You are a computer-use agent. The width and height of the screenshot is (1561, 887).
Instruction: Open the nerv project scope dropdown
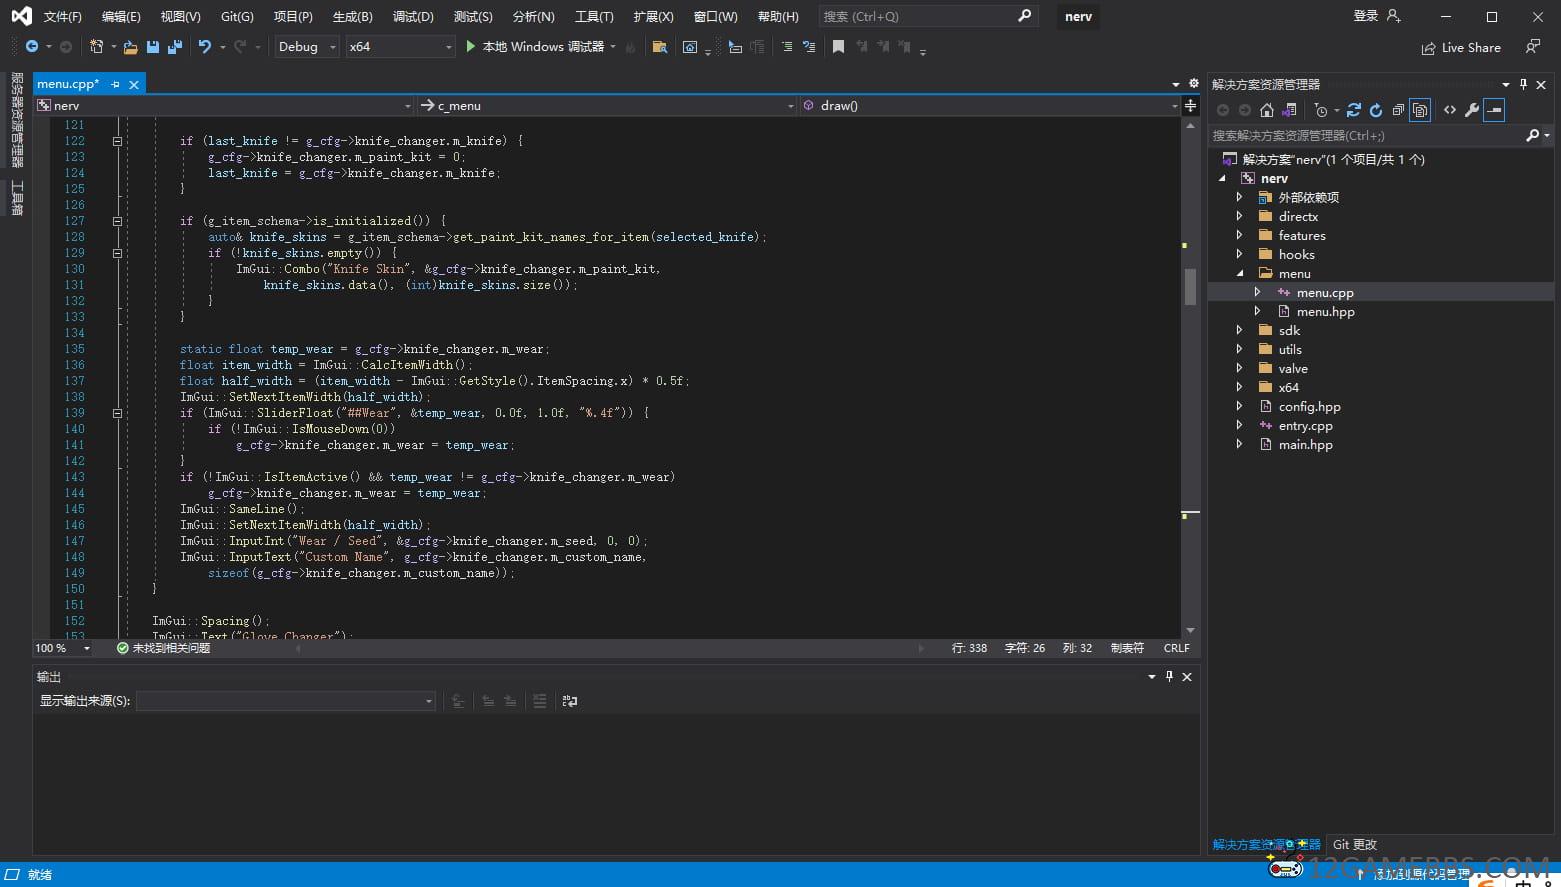[x=224, y=105]
